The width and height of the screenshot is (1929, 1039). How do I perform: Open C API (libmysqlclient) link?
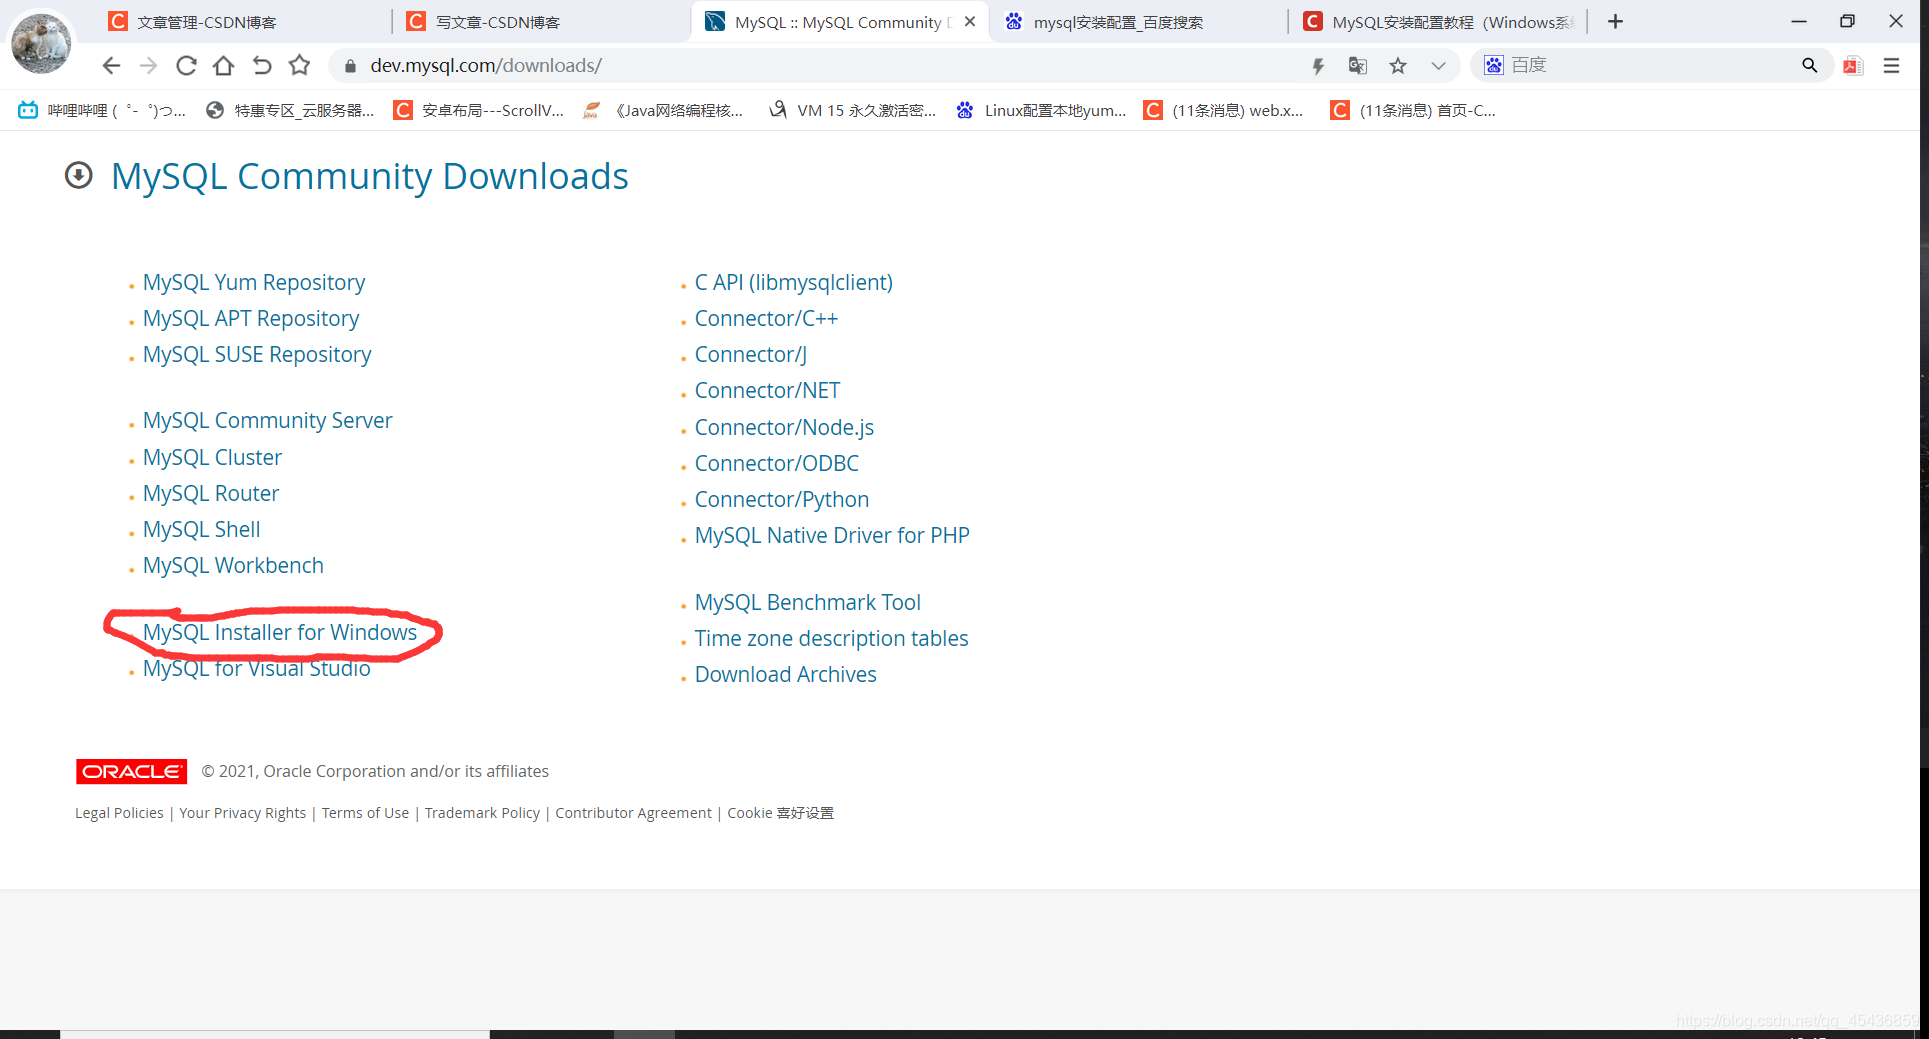click(x=794, y=282)
